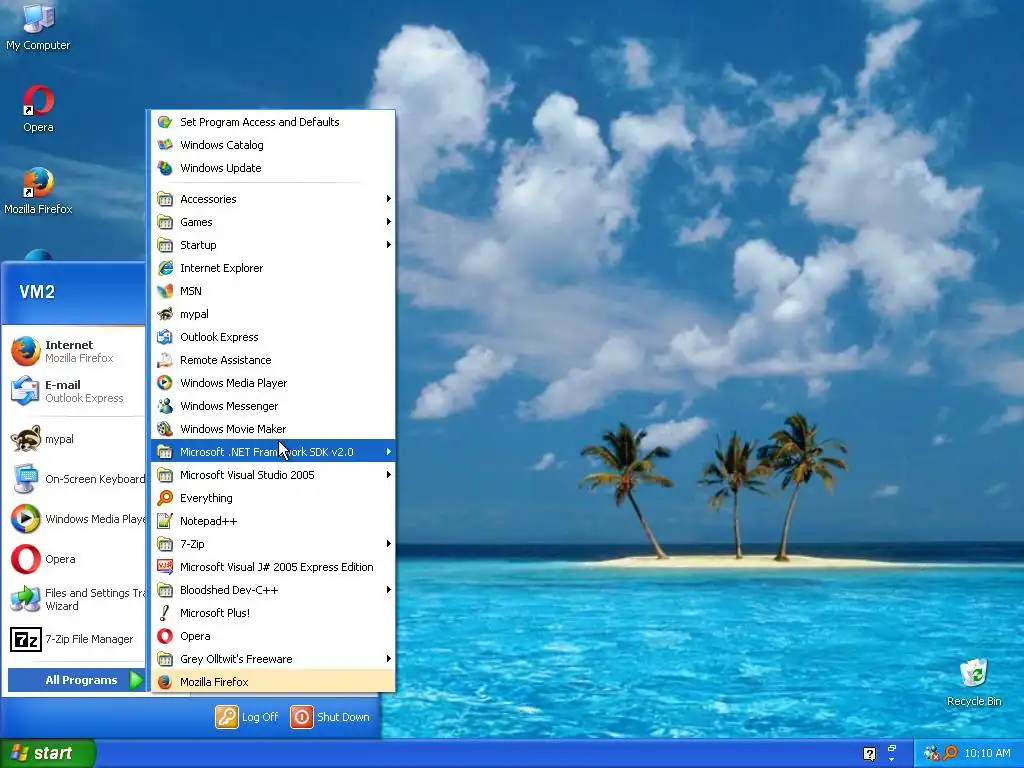The image size is (1024, 768).
Task: Expand Bloodshed Dev-C++ submenu
Action: tap(273, 590)
